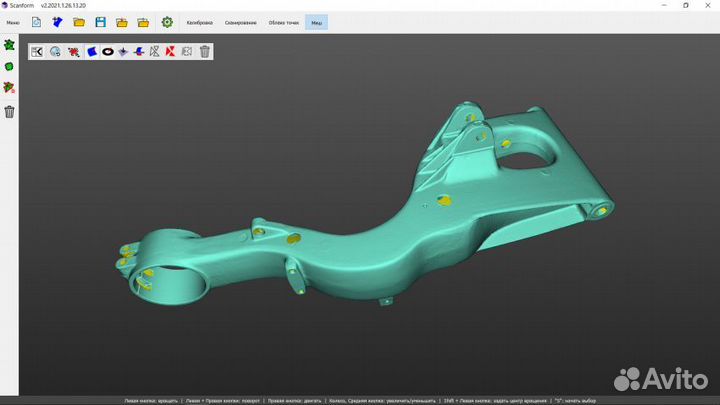Click the blue floppy disk save icon
Viewport: 720px width, 405px height.
pos(100,22)
